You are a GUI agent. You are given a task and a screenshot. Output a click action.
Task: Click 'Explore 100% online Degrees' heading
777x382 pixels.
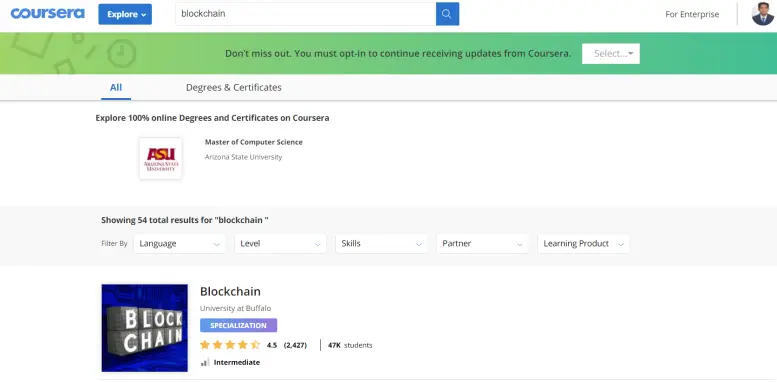(x=212, y=118)
